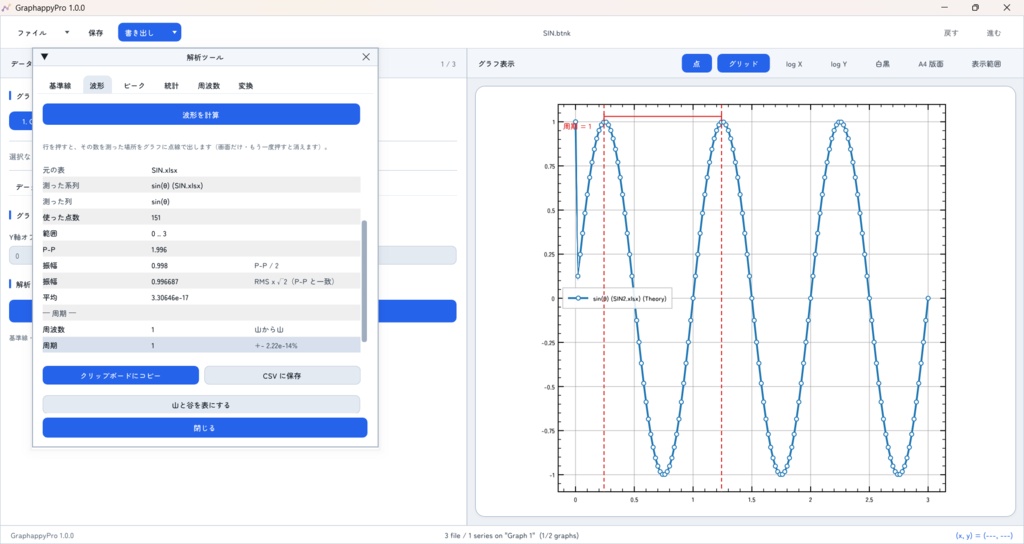Image resolution: width=1024 pixels, height=544 pixels.
Task: Copy results with クリップボードにコピー
Action: [x=121, y=376]
